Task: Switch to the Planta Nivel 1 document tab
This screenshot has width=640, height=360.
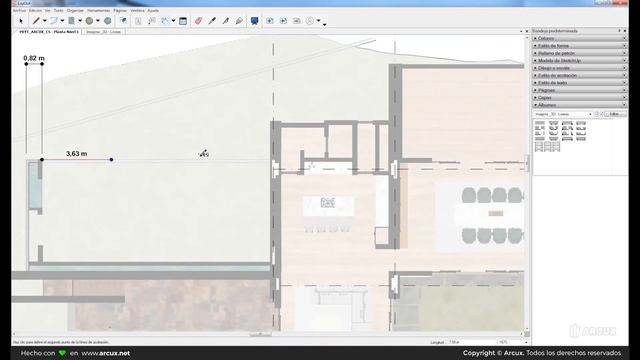Action: [x=49, y=31]
